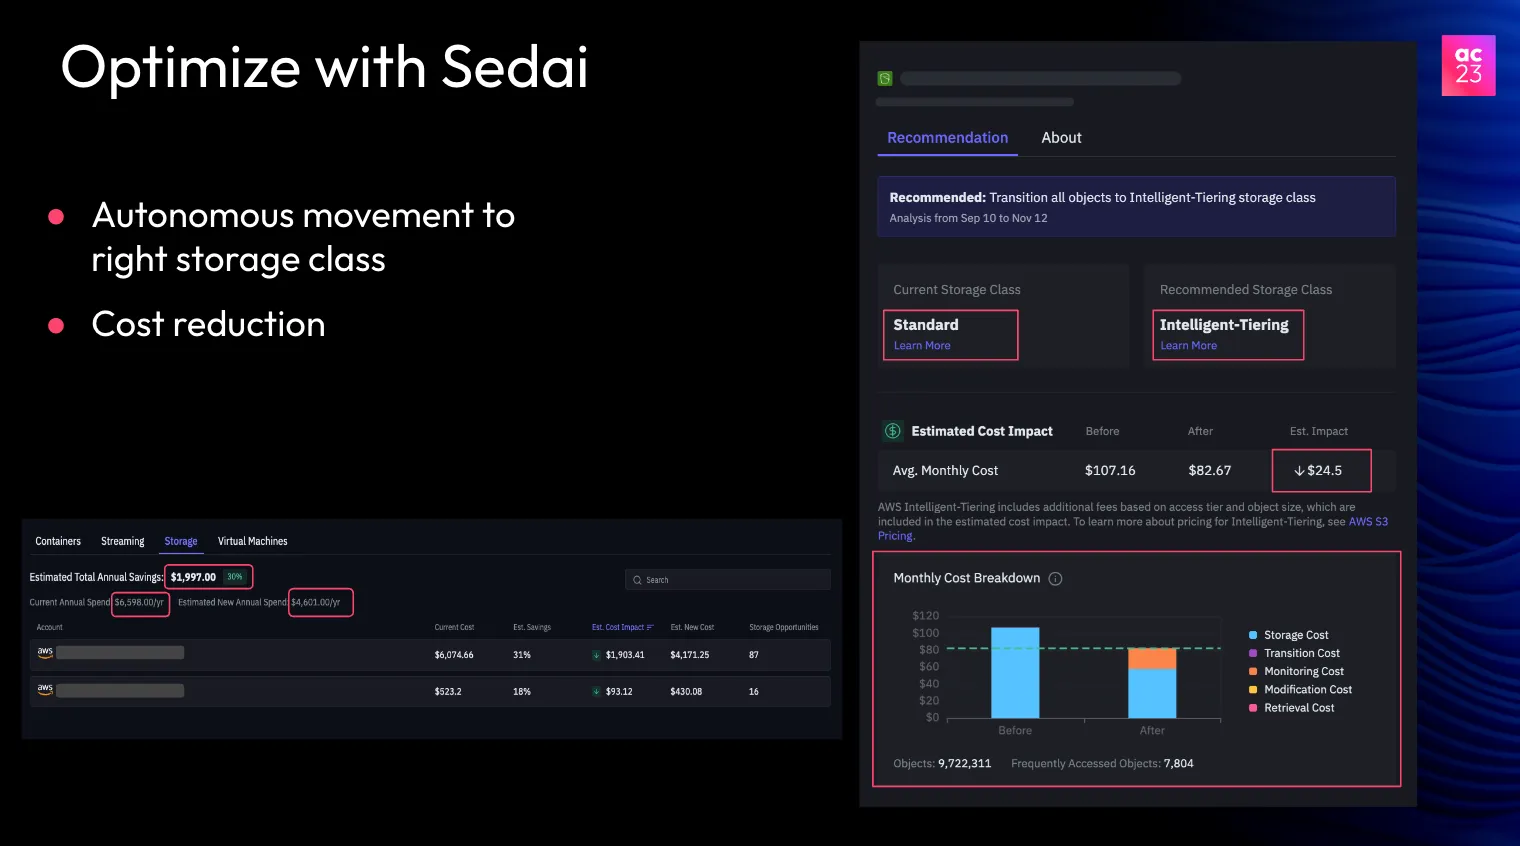Sort by Est. Cost Impact column header
1520x846 pixels.
click(618, 627)
